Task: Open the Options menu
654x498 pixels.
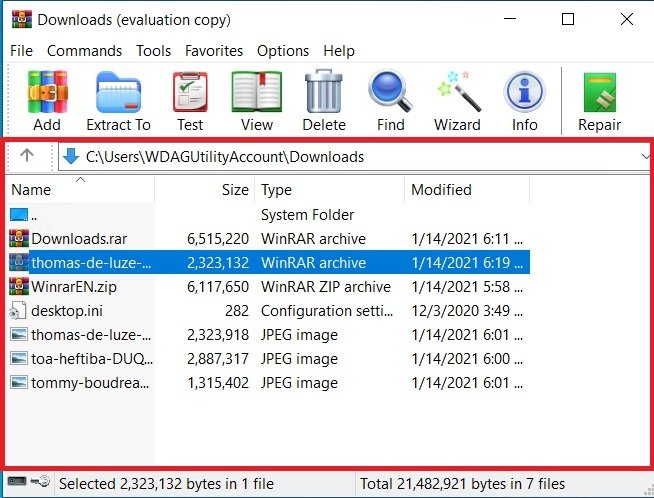Action: click(x=283, y=51)
